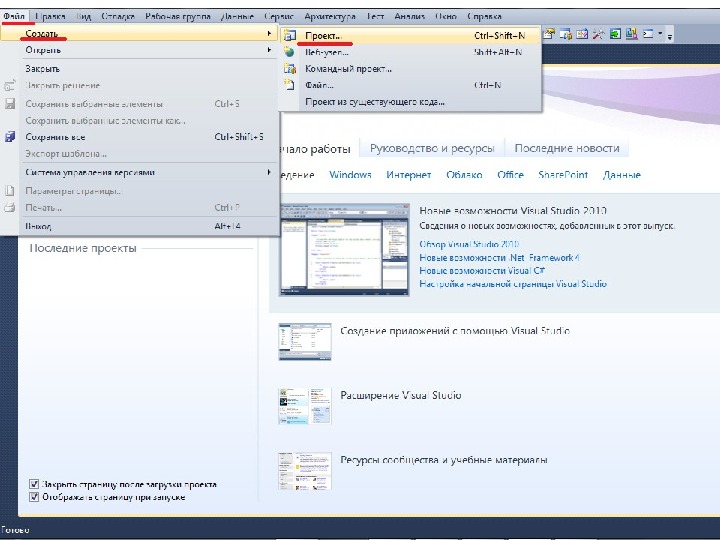Click the new file icon beside Файл...

[x=289, y=85]
